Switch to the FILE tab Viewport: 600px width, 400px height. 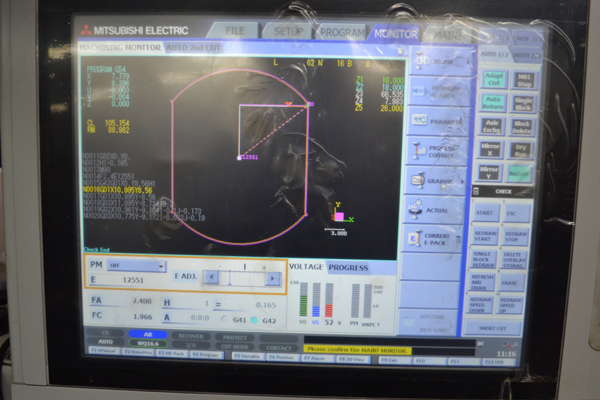(x=235, y=31)
